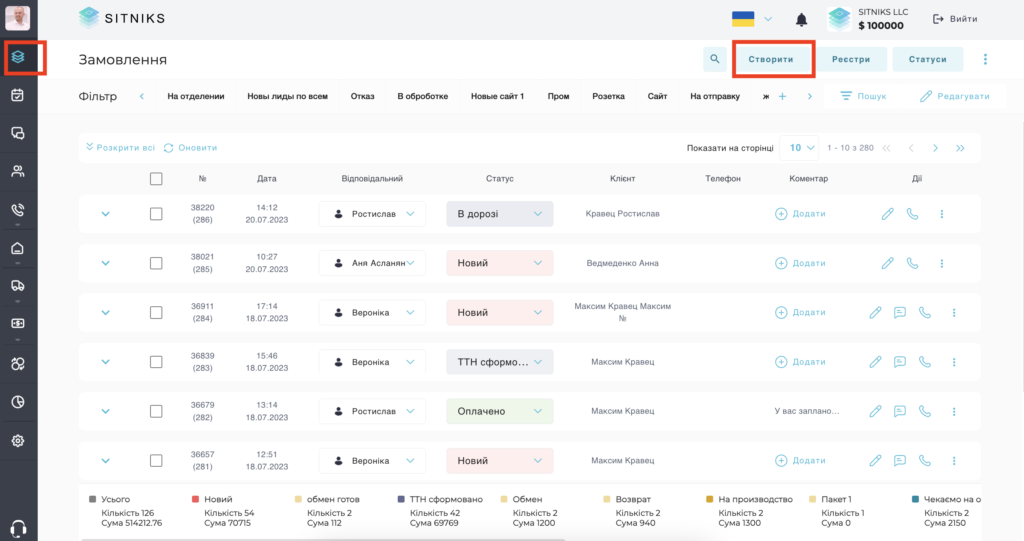Open the delivery truck sidebar icon
1024x541 pixels.
click(18, 286)
